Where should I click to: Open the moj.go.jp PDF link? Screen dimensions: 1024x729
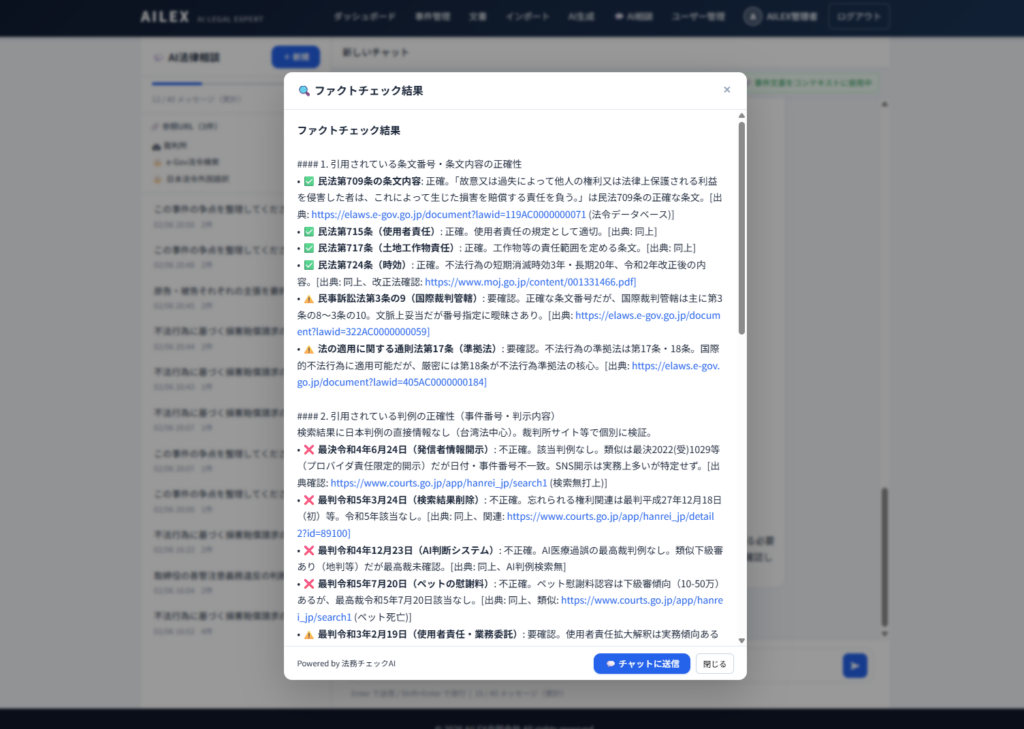click(530, 282)
